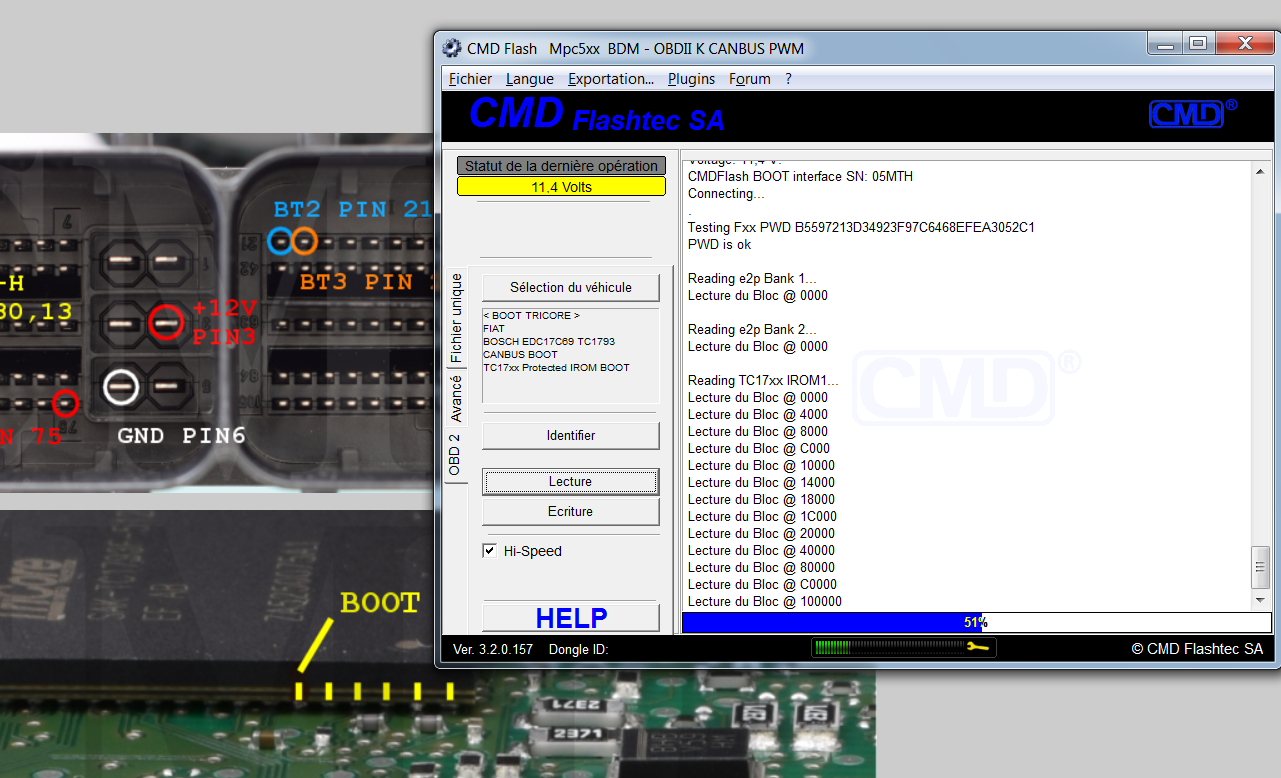Click the log scrollbar thumb

coord(1260,567)
